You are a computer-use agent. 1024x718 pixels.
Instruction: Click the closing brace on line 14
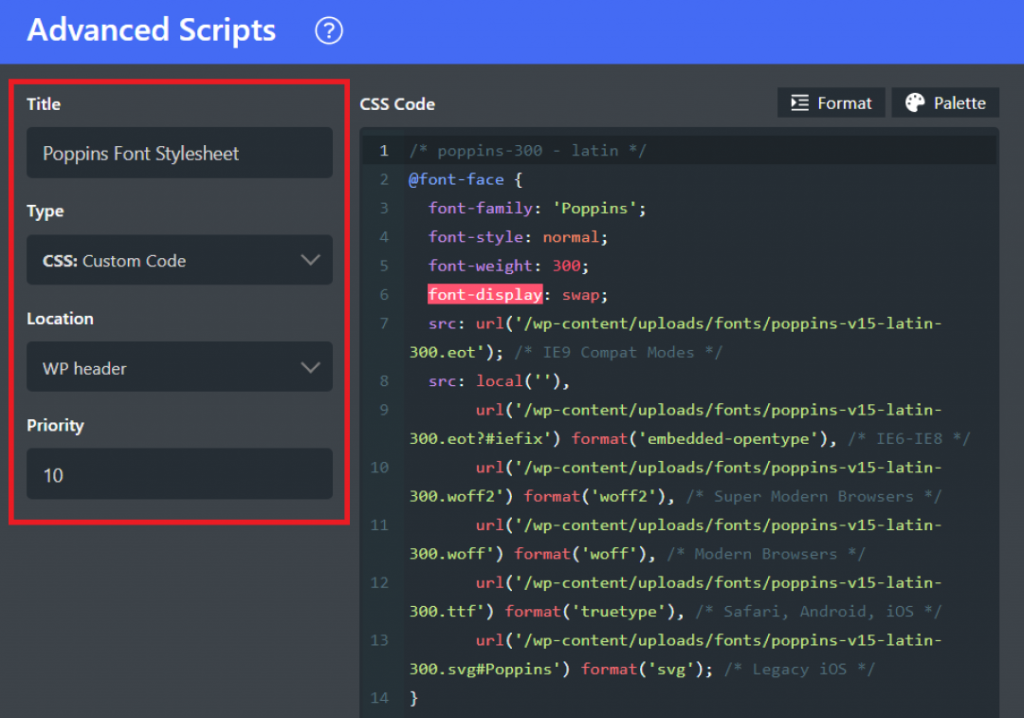point(414,698)
